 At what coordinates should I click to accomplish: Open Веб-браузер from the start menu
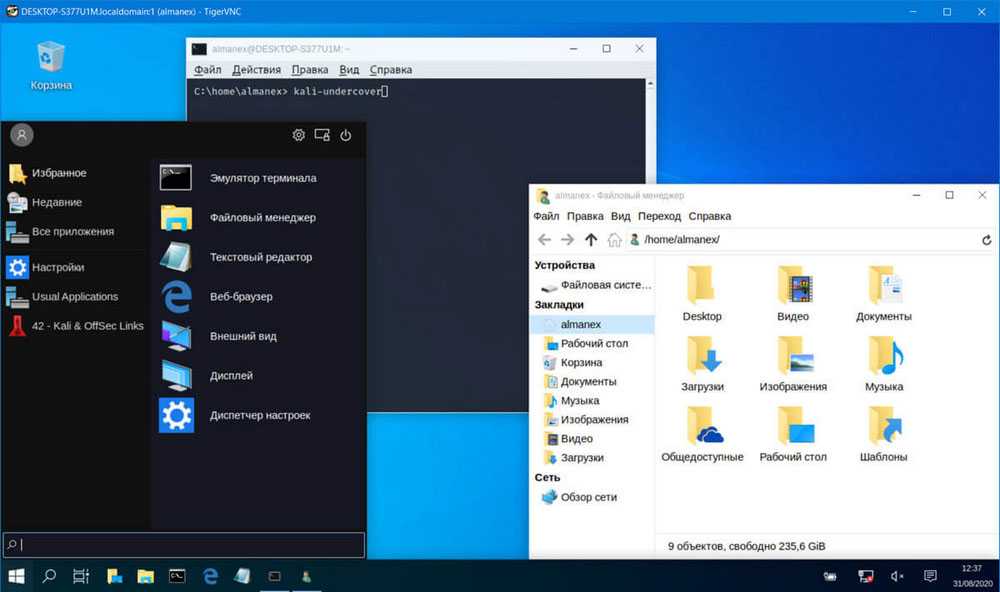[240, 296]
